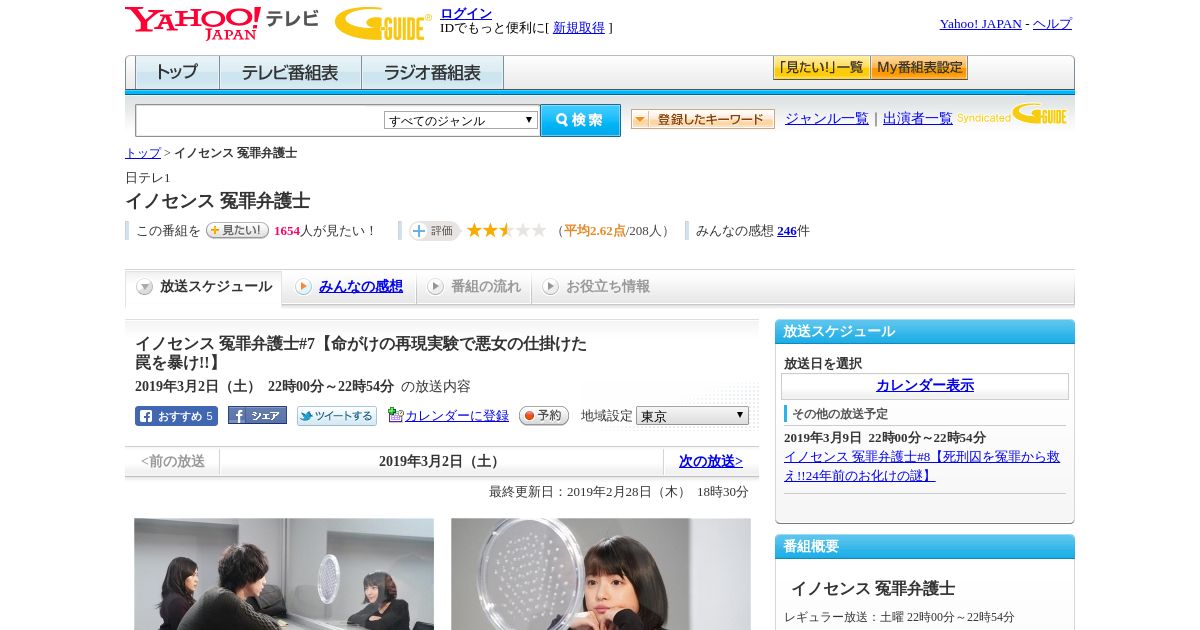Click the red-dot 予約 record button

coord(544,416)
